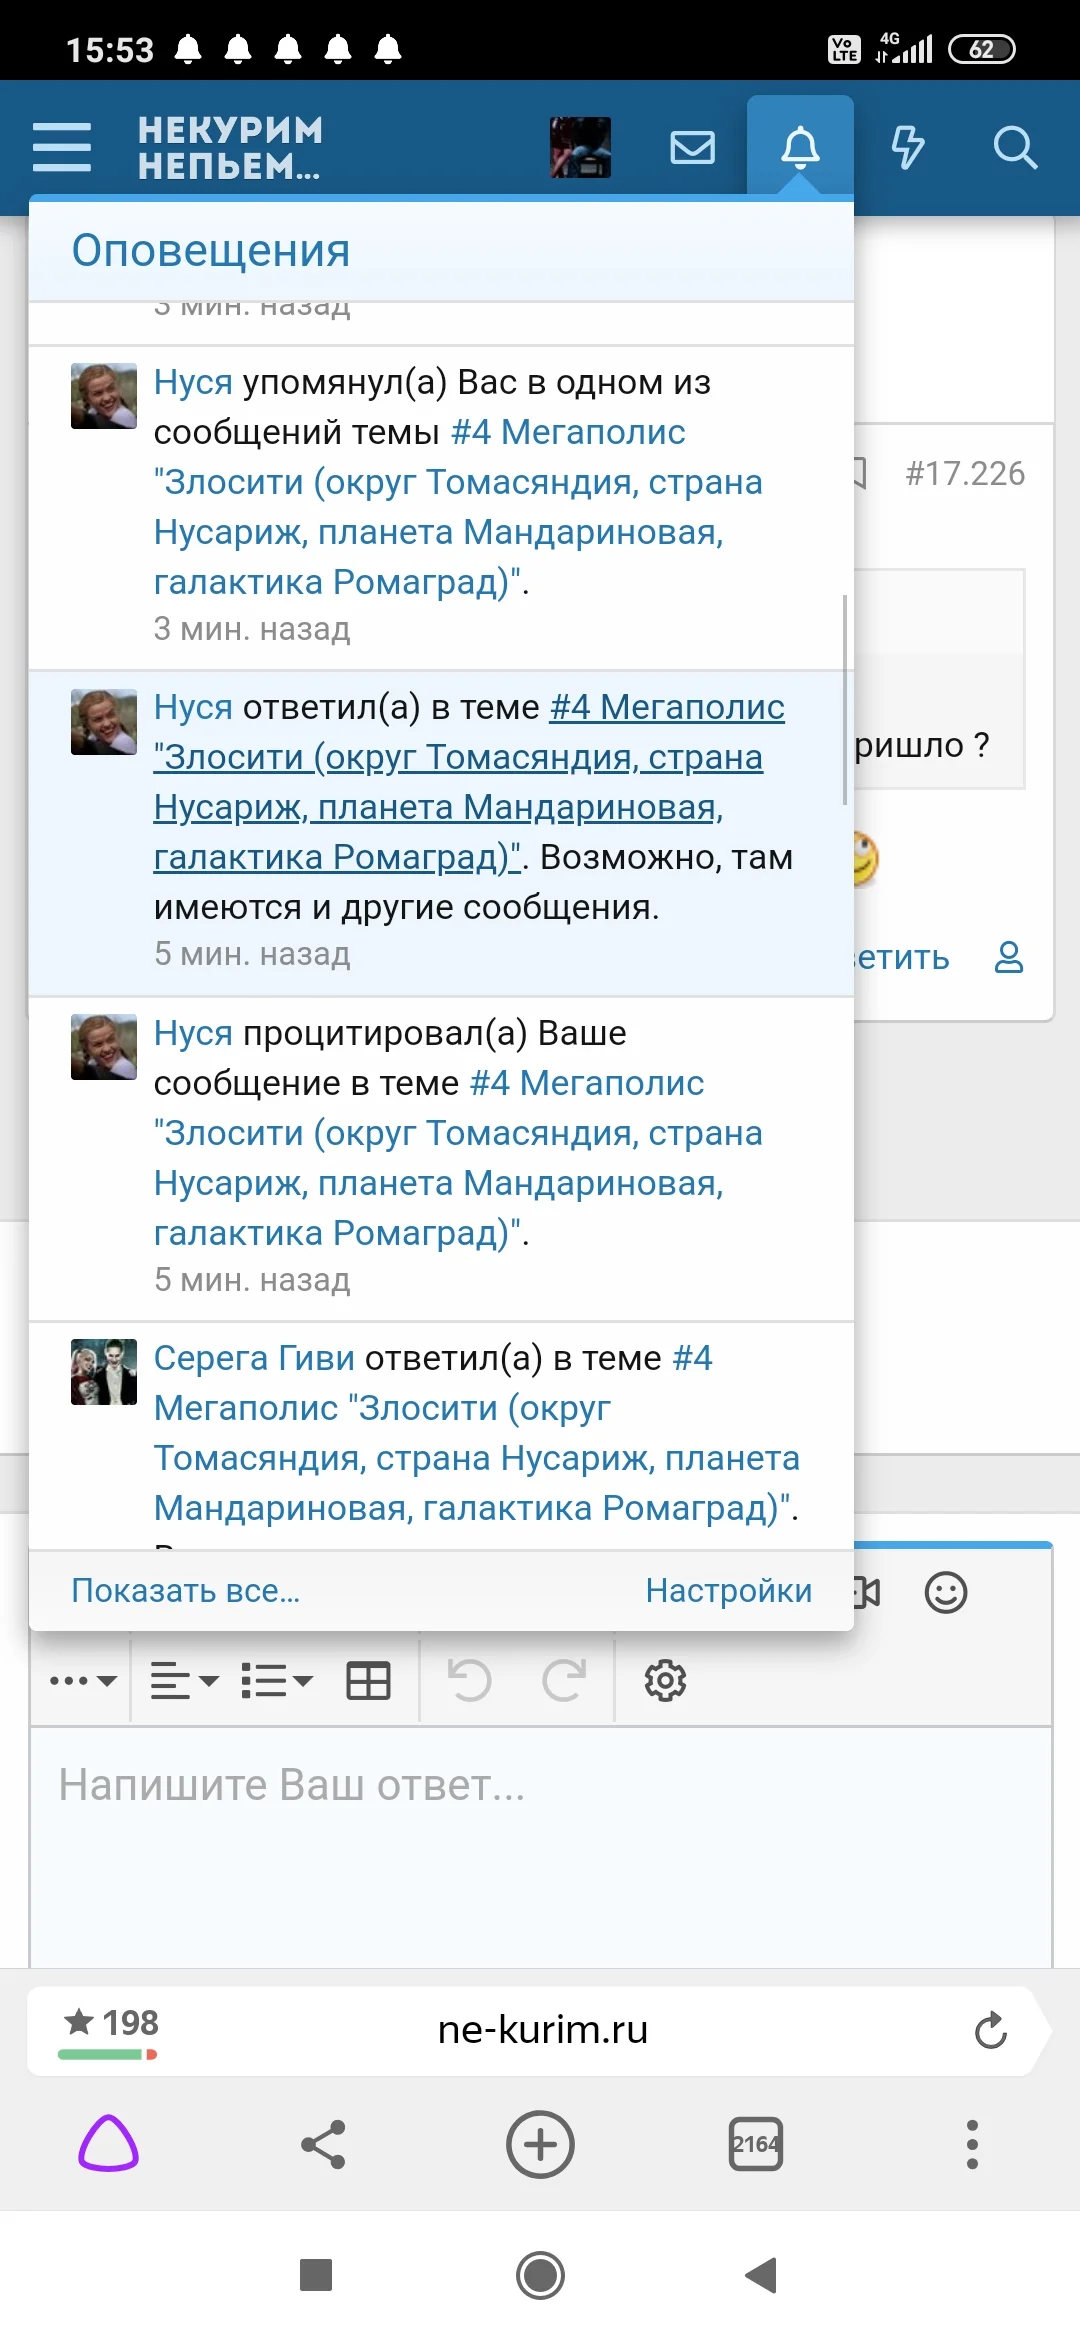Open Серега Гиви's profile link
Screen dimensions: 1080x2340
(x=254, y=1358)
